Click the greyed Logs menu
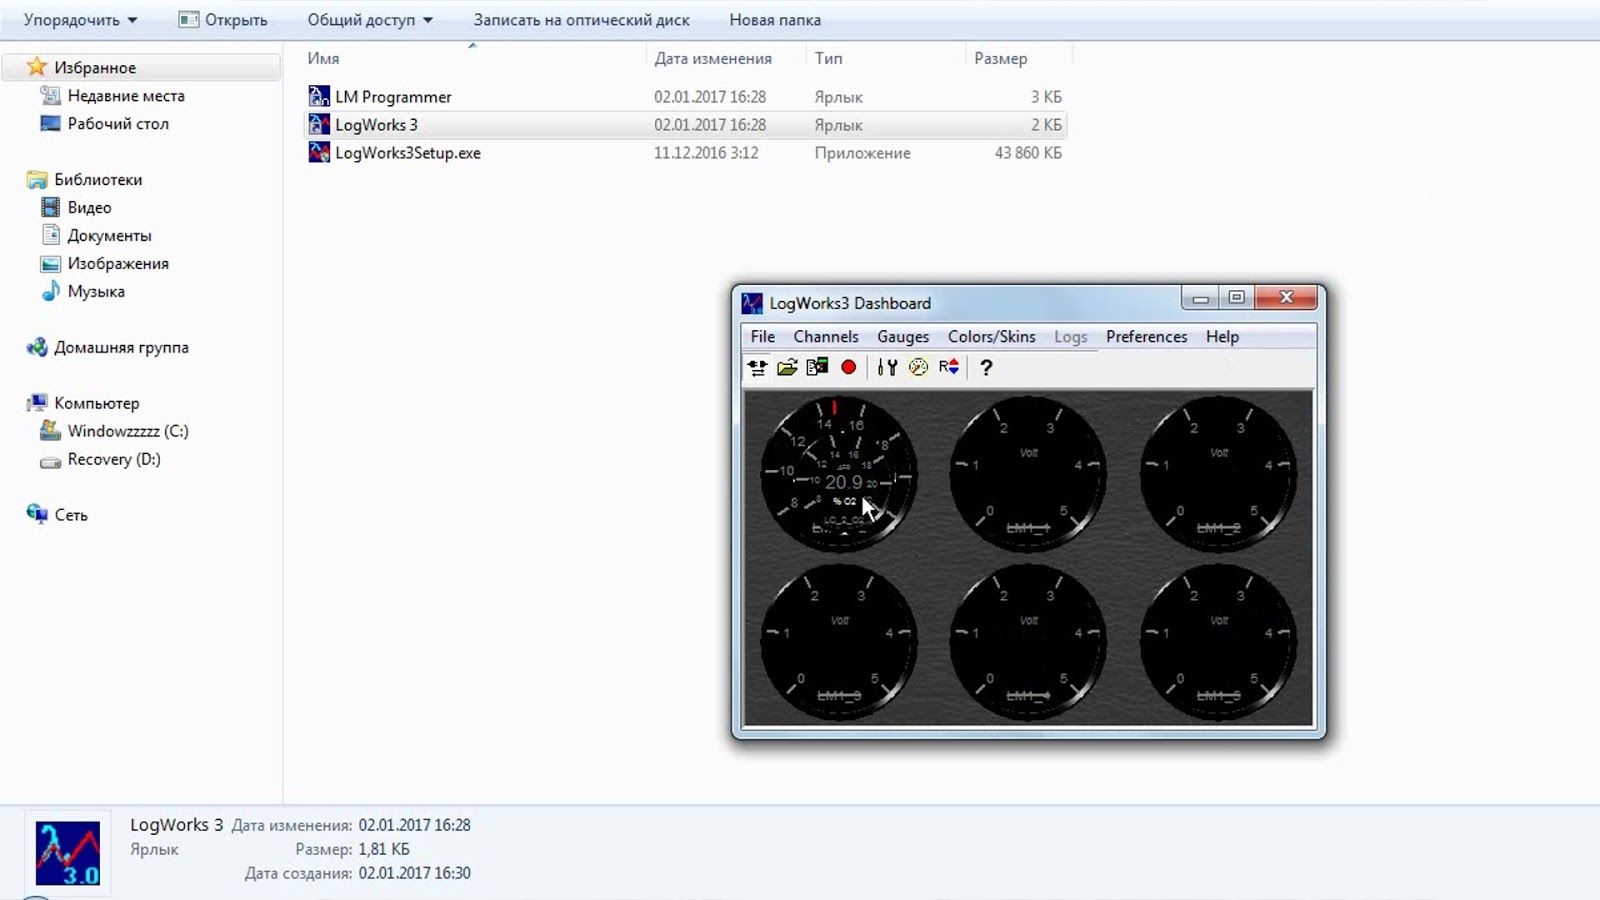1600x900 pixels. (1070, 337)
